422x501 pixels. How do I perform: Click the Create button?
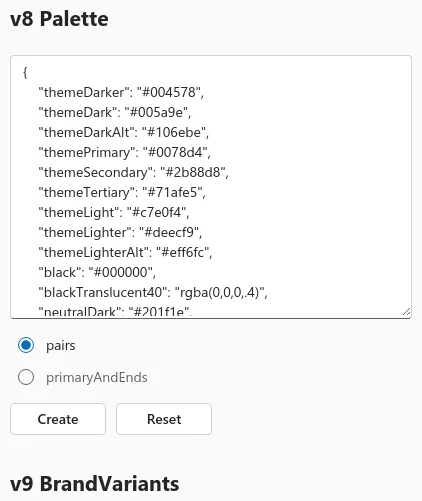point(58,419)
